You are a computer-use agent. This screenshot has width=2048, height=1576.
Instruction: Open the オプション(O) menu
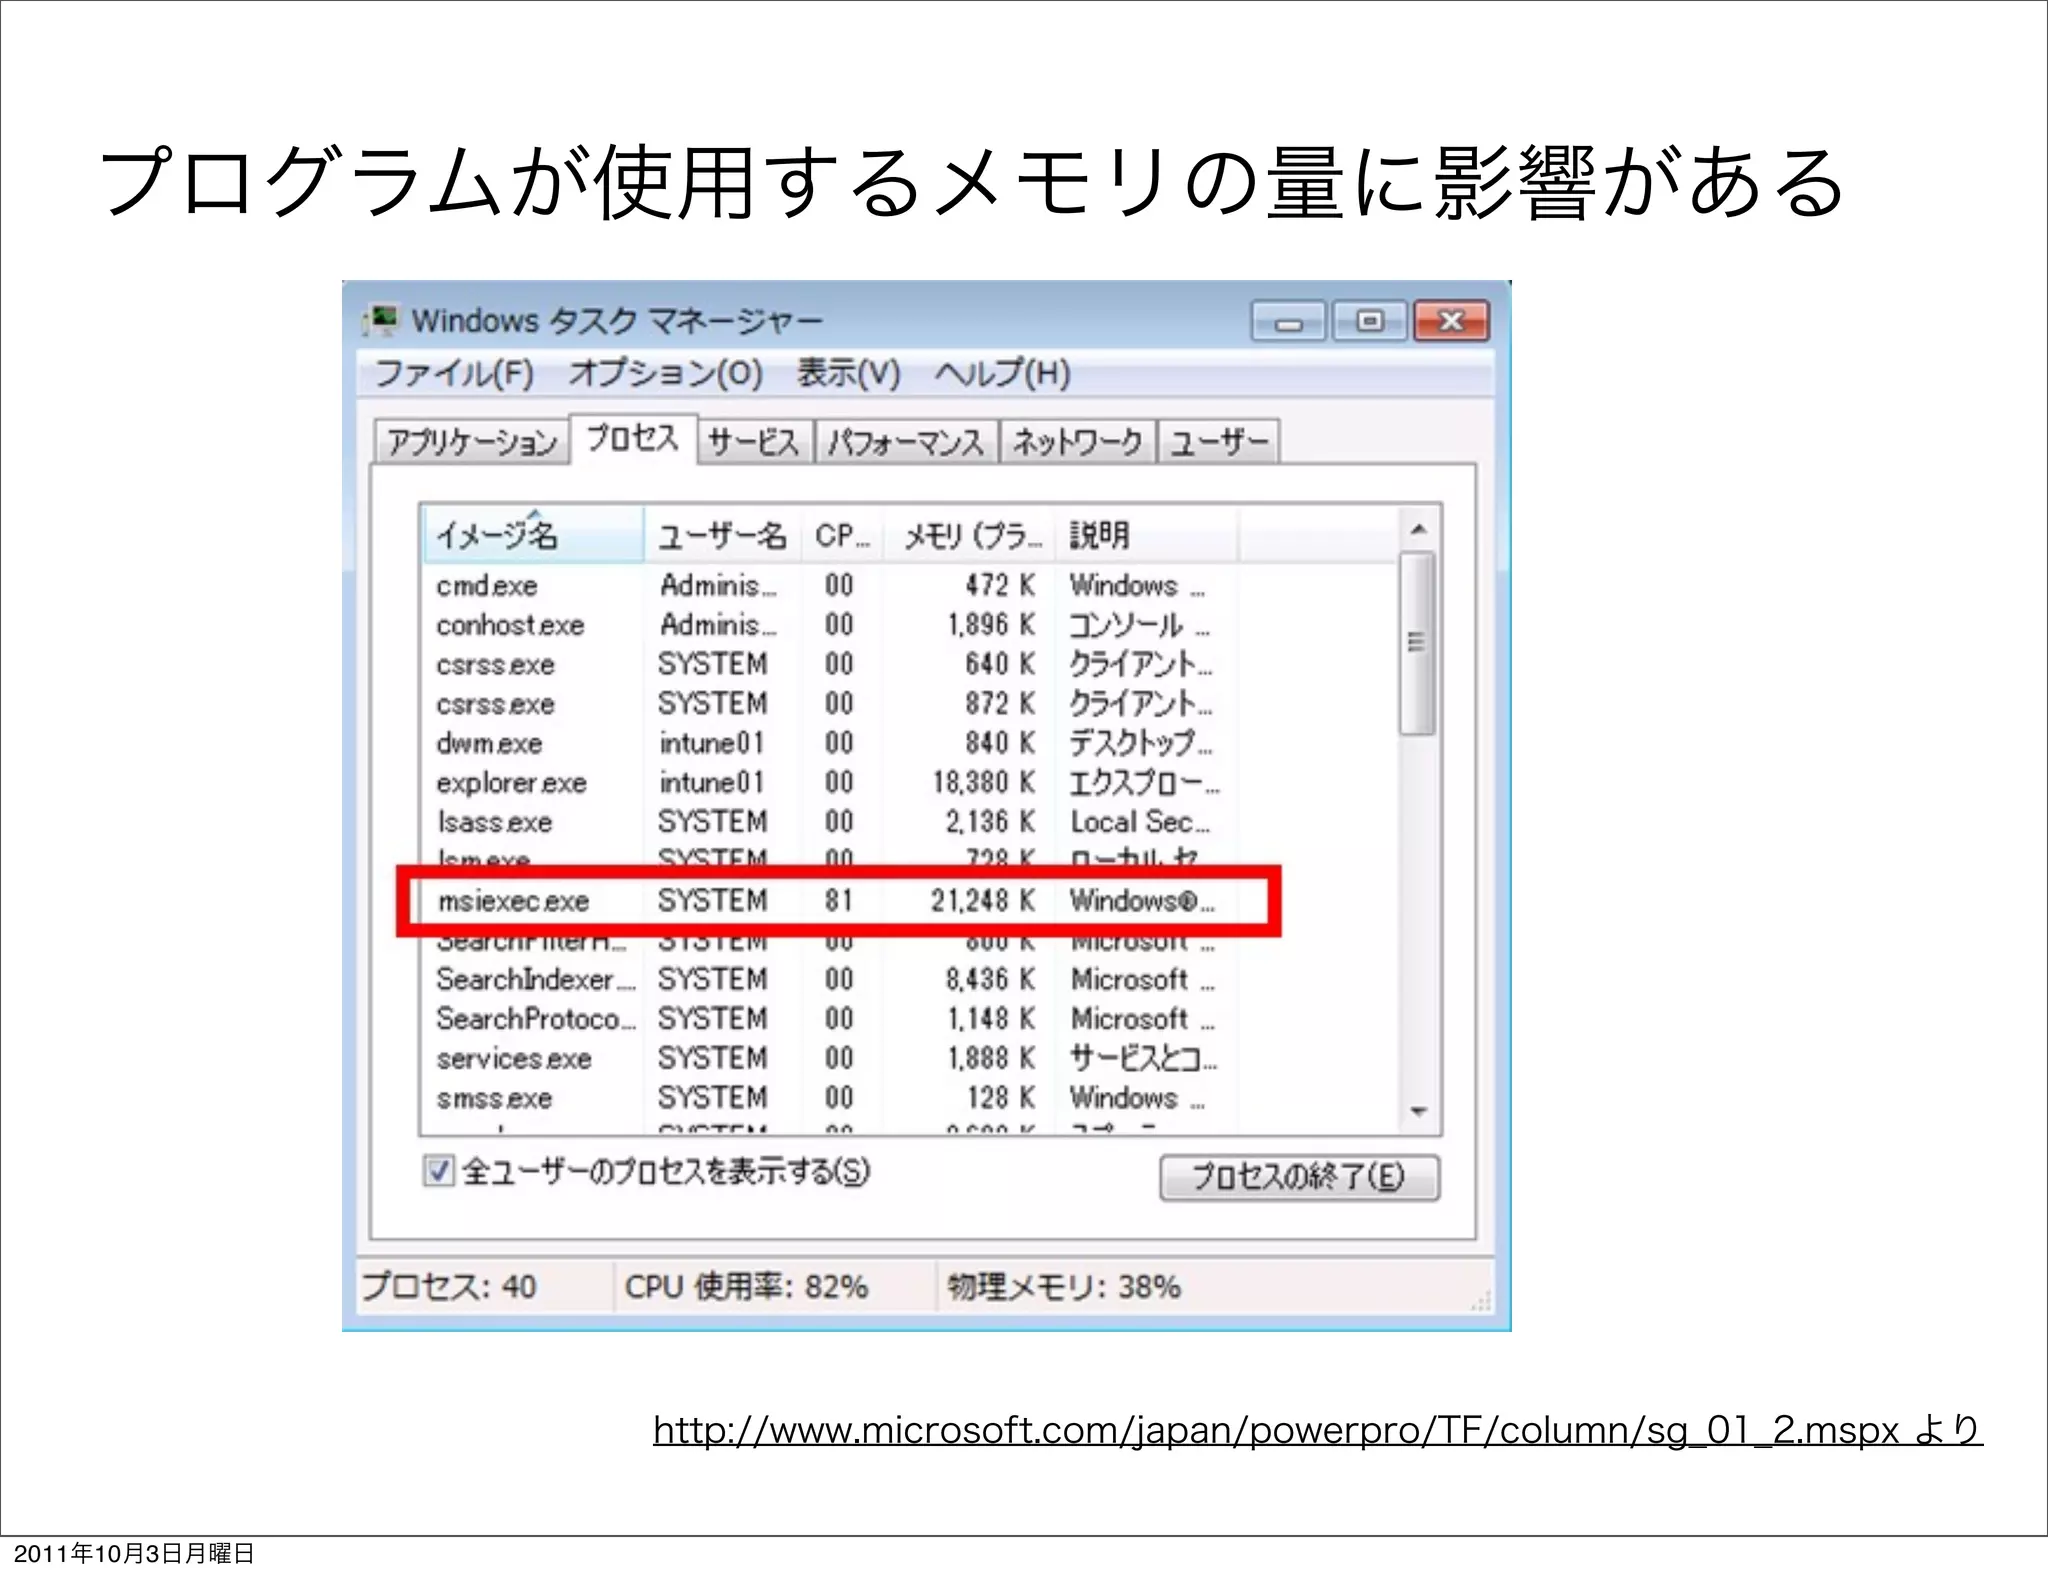coord(665,374)
